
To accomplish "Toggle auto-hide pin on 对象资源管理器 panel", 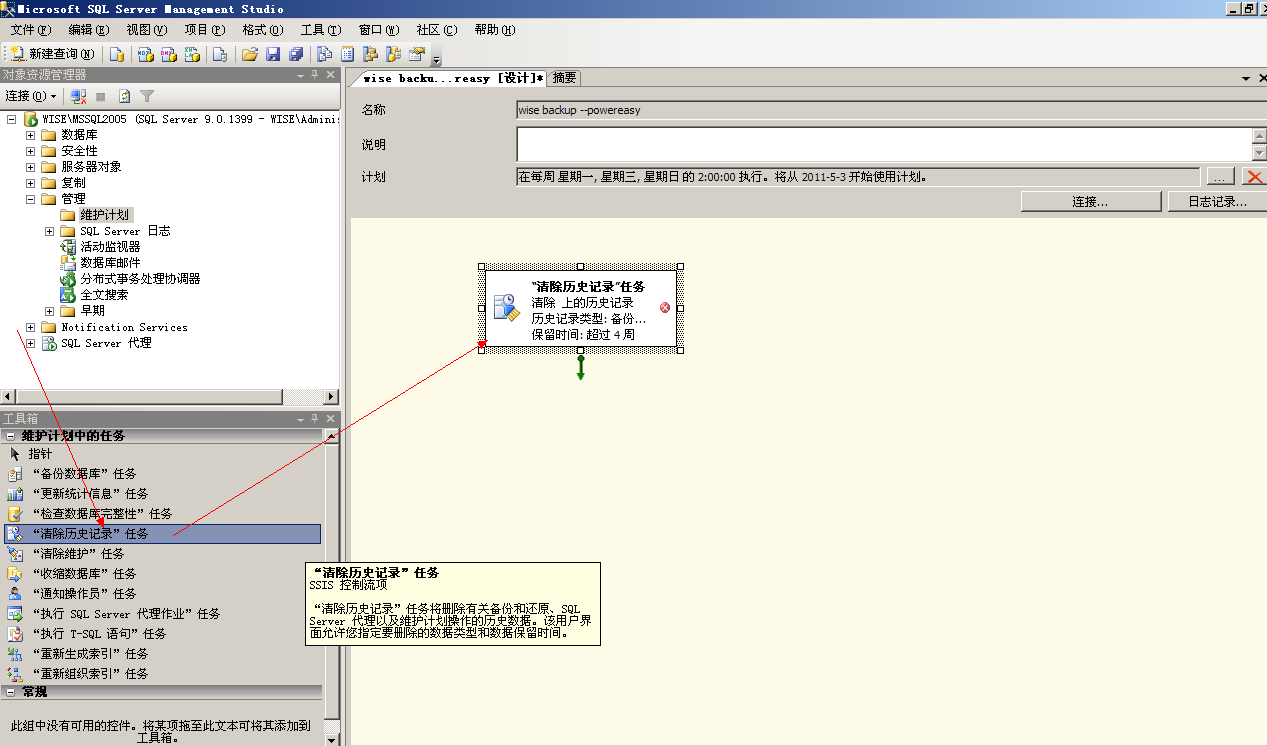I will tap(314, 75).
